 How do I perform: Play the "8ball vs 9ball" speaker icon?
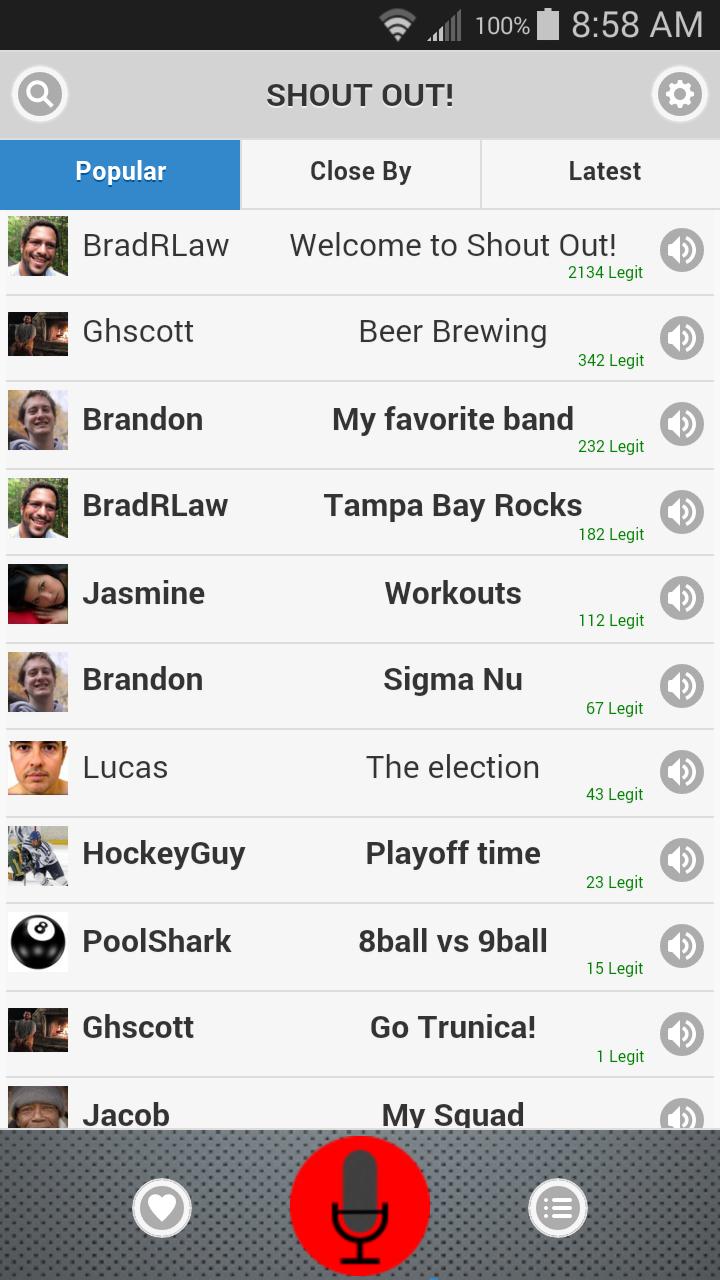682,946
